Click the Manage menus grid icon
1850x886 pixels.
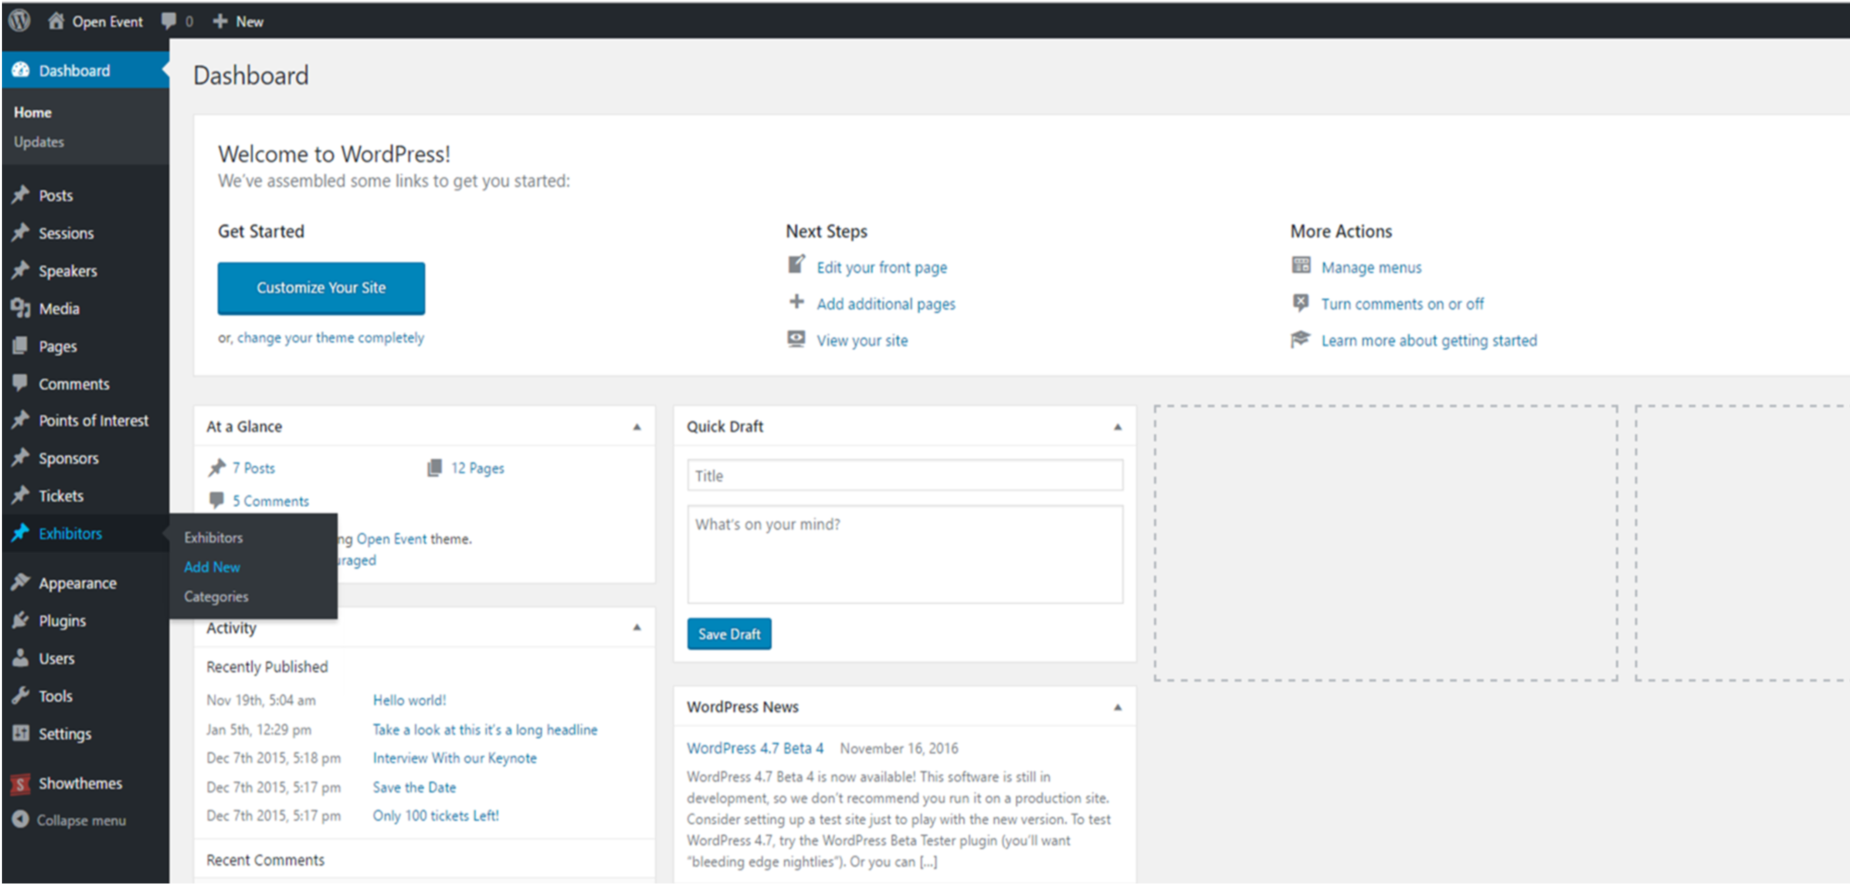click(1300, 265)
